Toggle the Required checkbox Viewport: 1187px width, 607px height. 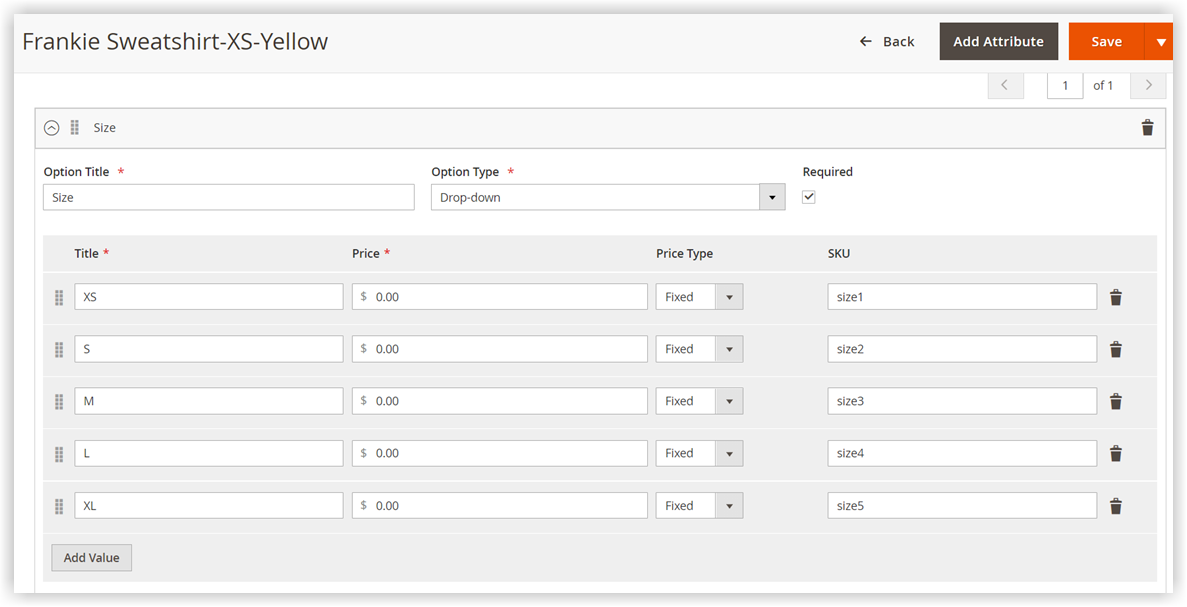click(x=809, y=196)
